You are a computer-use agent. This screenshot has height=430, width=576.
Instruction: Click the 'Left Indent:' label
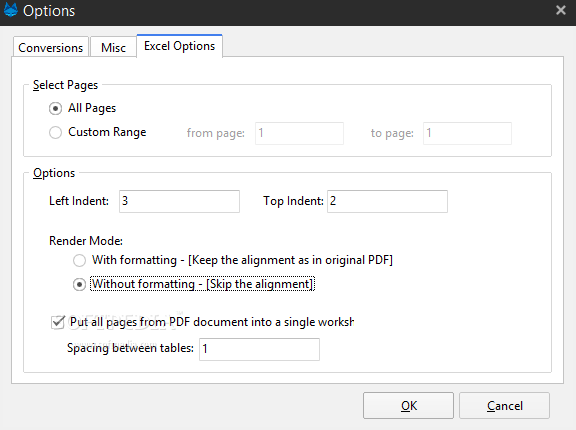click(x=79, y=201)
